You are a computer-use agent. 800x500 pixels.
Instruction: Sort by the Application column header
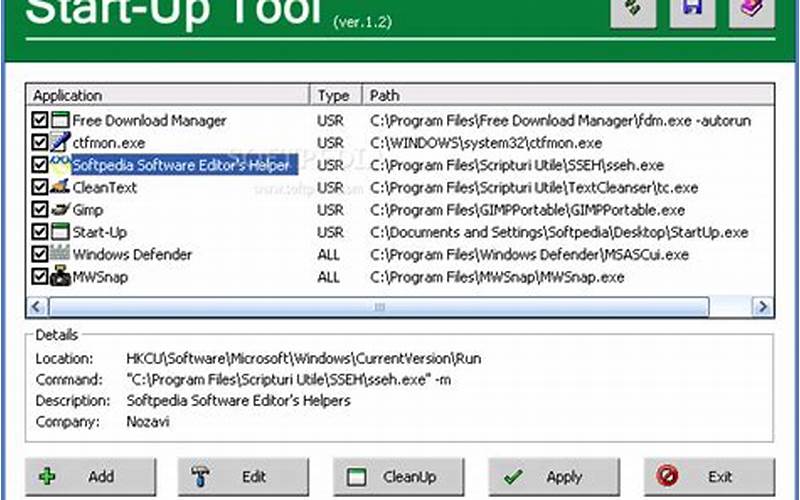point(168,95)
